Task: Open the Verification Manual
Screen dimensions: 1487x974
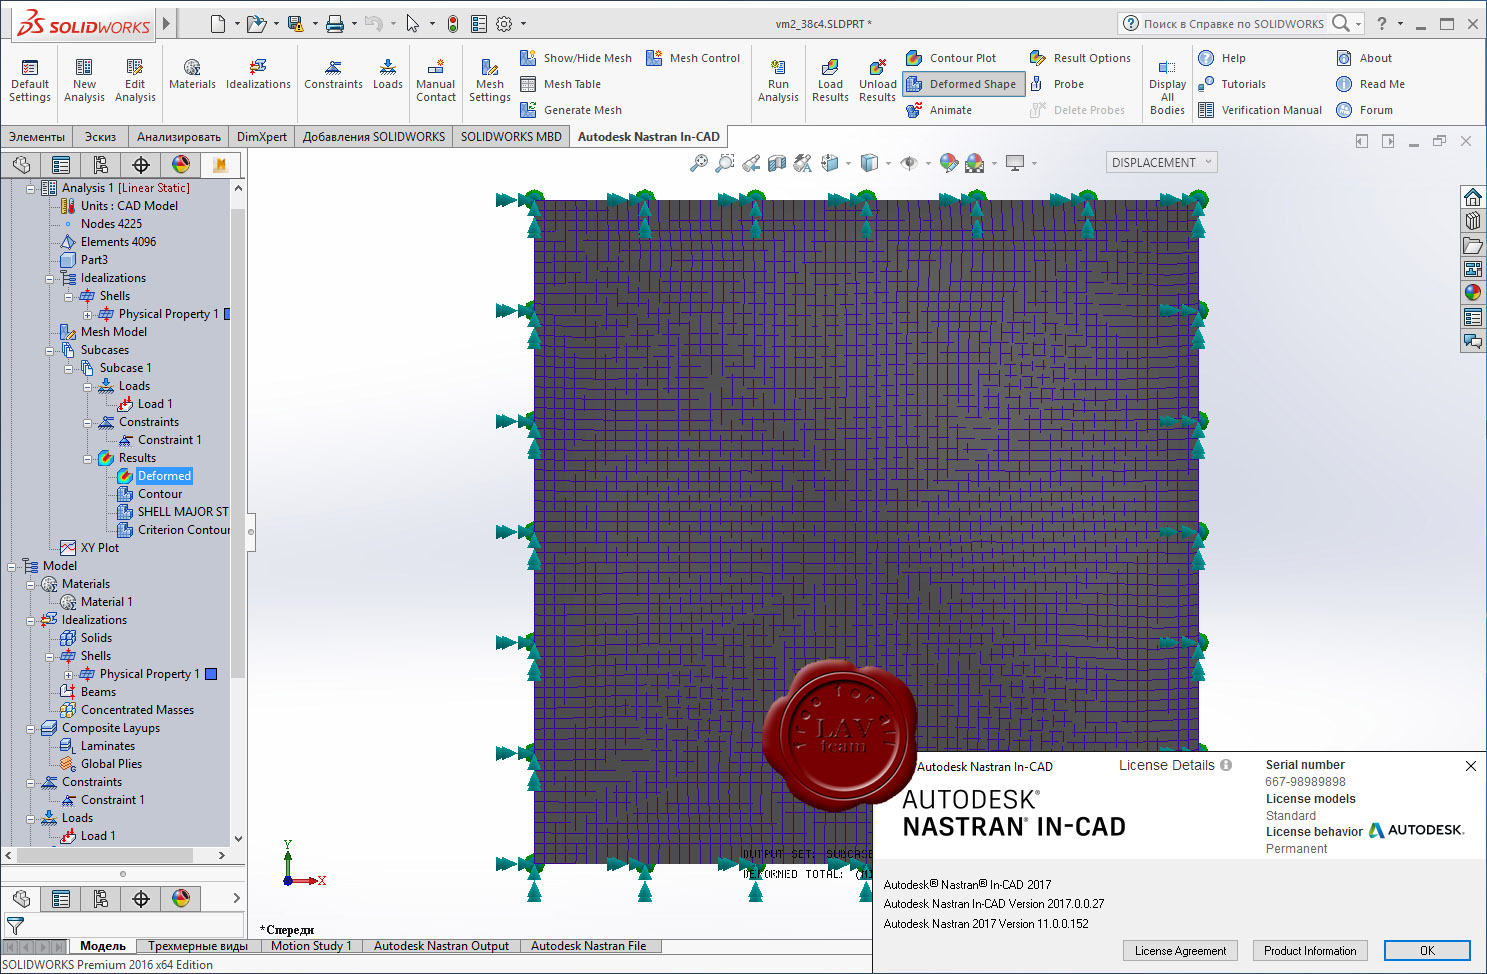Action: 1260,110
